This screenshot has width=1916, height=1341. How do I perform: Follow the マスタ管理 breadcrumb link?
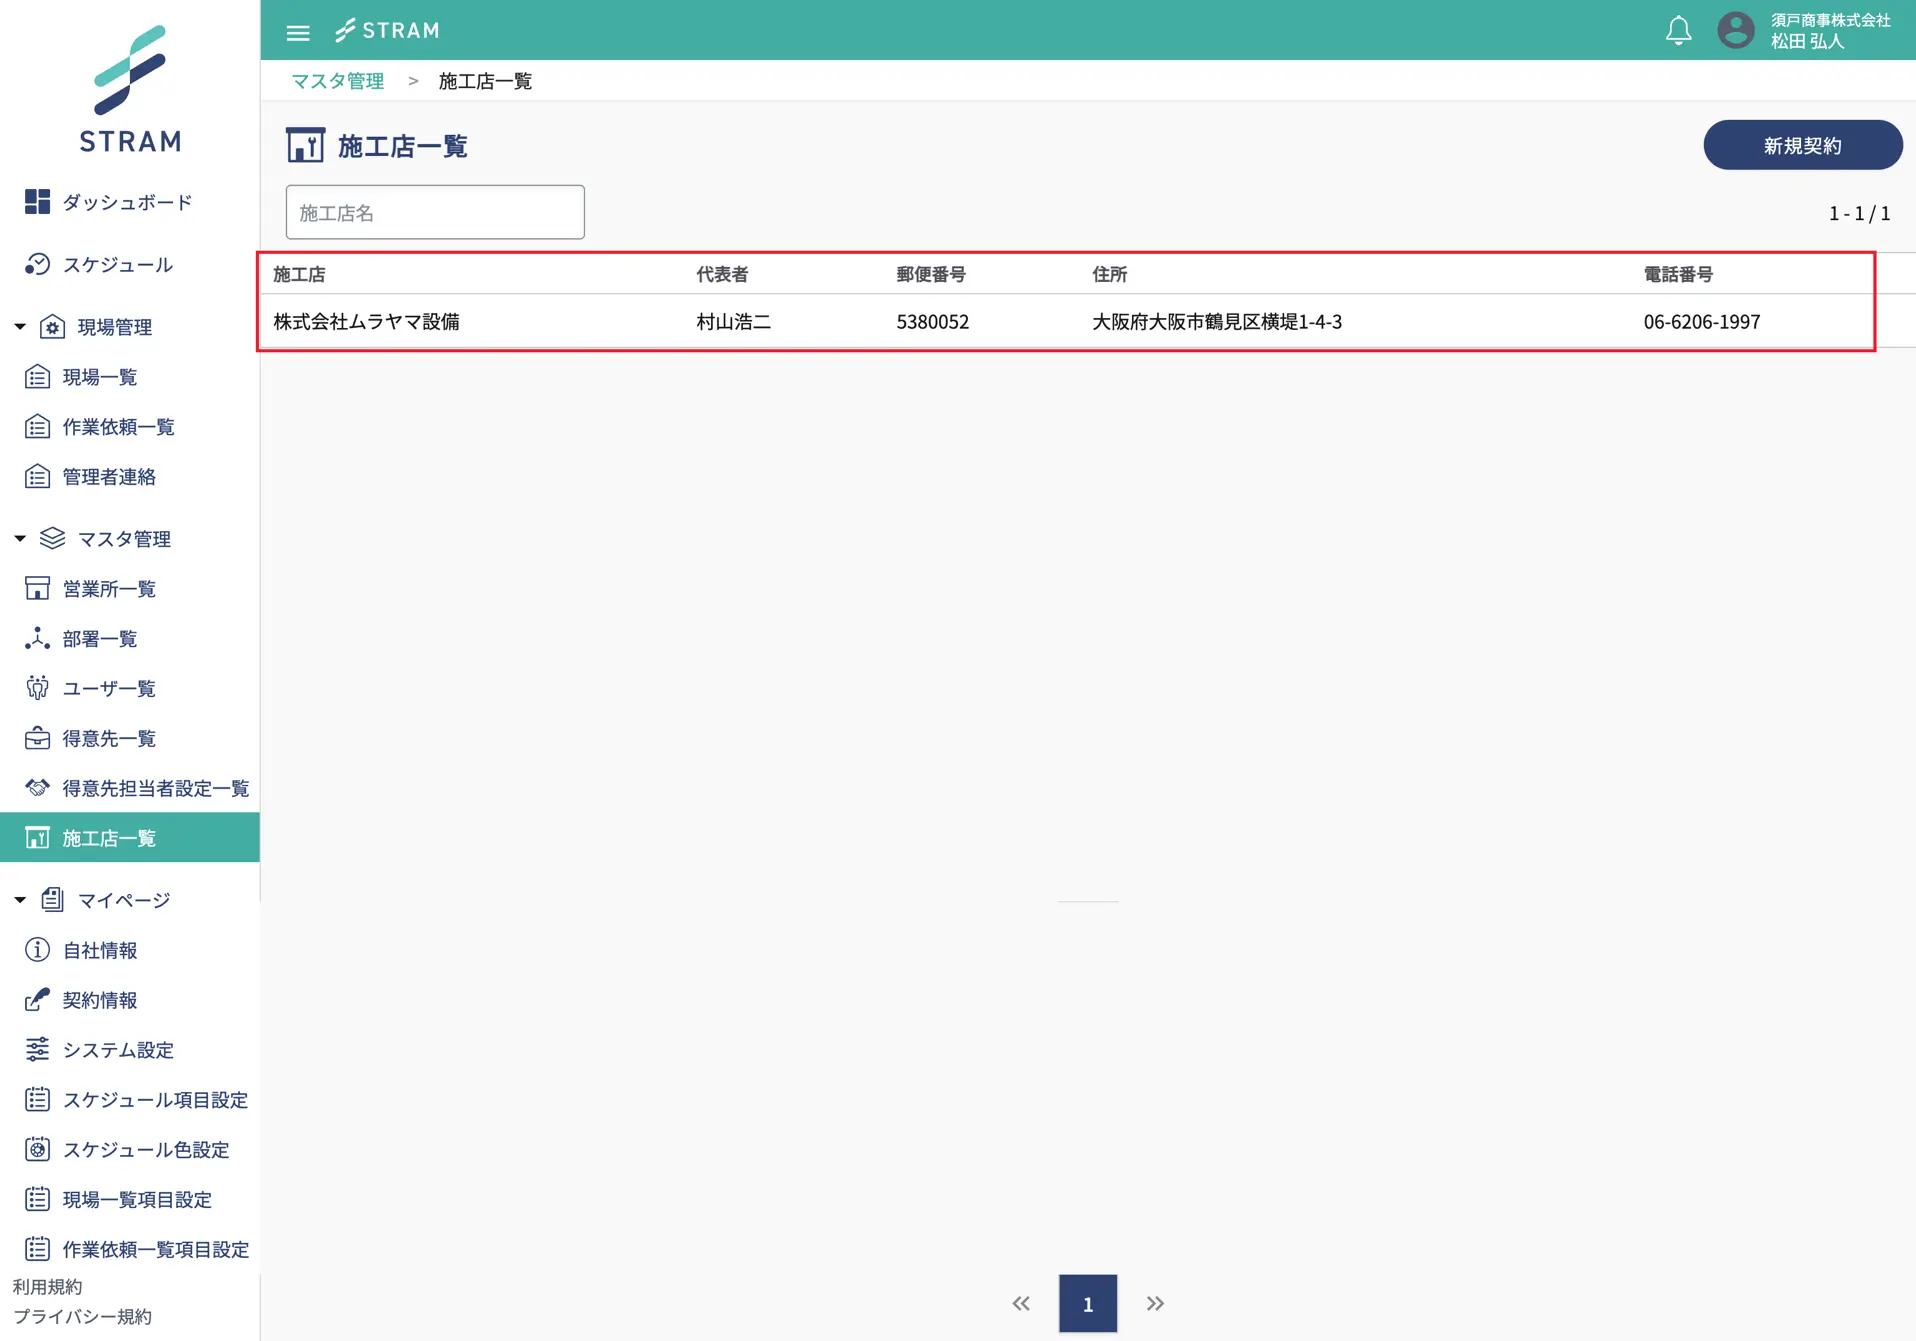point(337,81)
